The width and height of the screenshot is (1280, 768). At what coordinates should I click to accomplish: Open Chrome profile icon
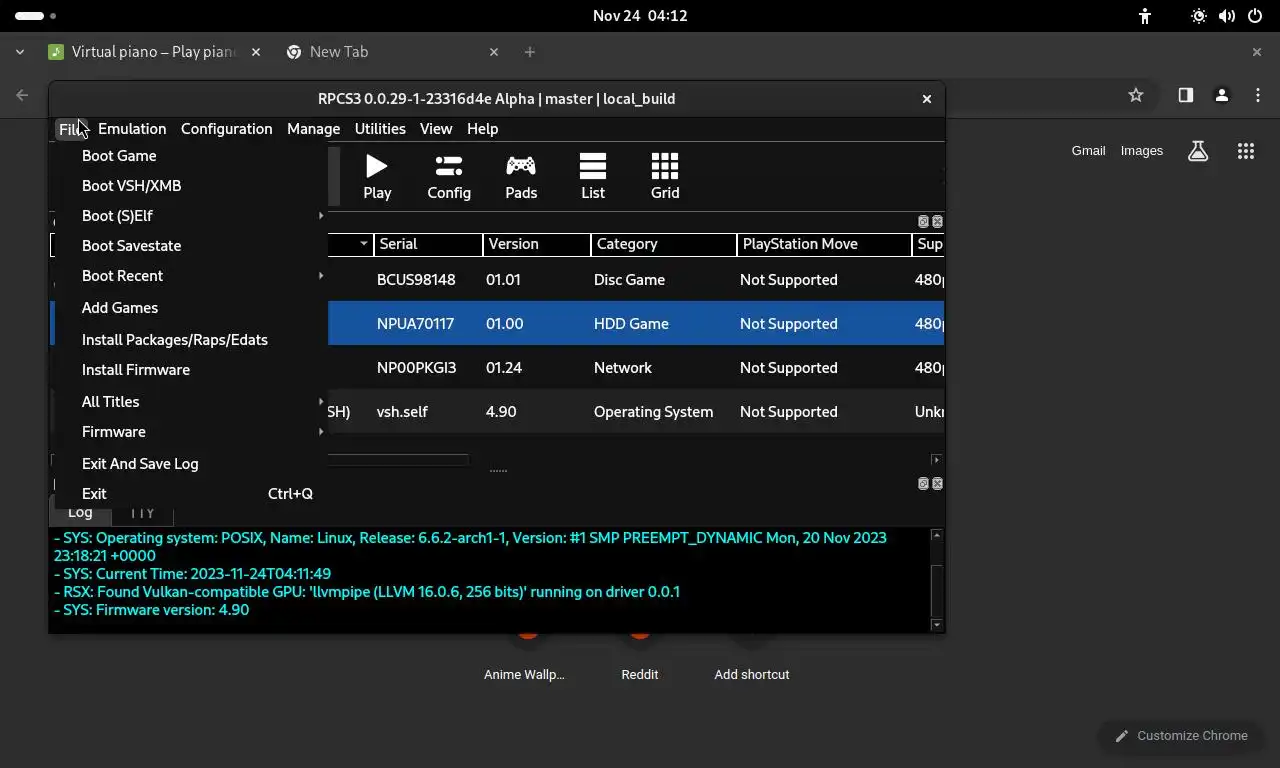(x=1221, y=95)
